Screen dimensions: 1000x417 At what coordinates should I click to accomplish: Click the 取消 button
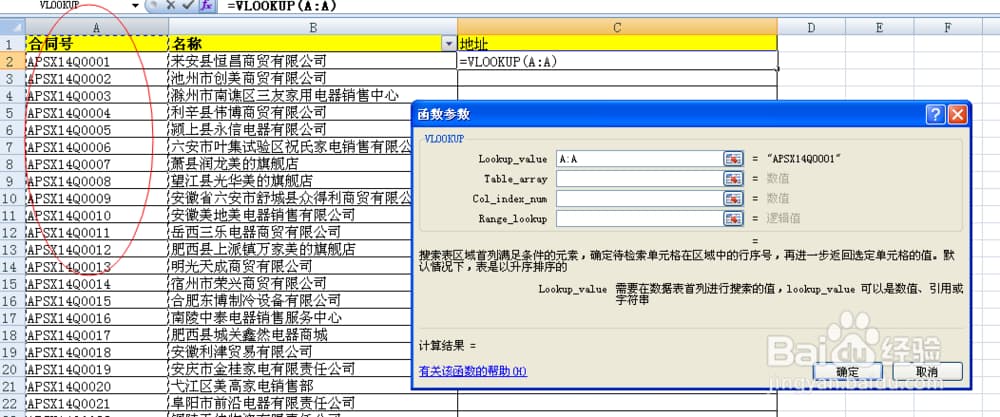click(927, 372)
